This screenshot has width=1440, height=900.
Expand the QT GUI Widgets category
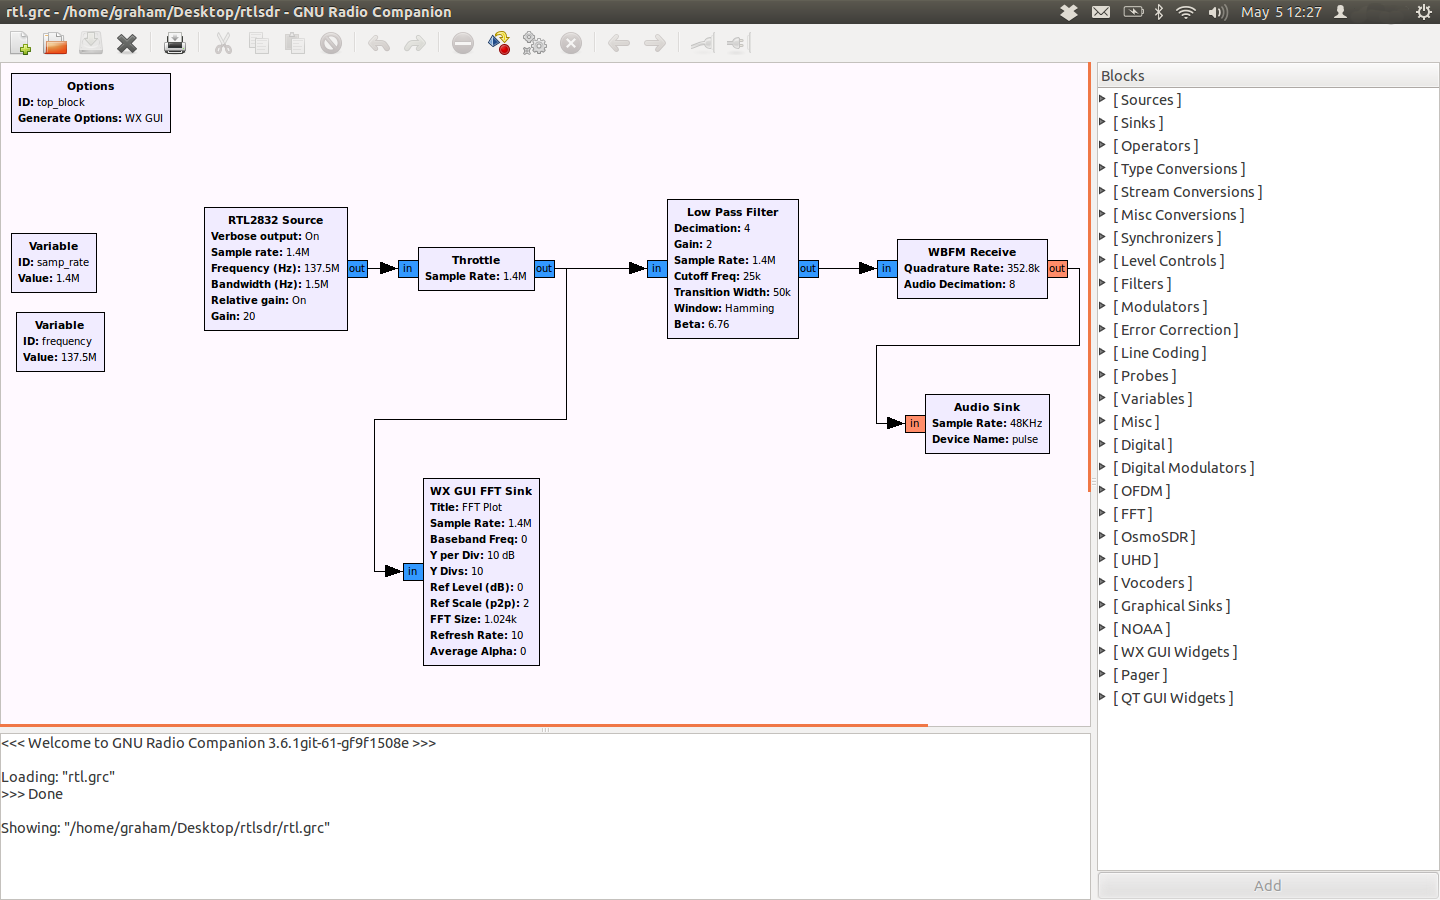1102,697
